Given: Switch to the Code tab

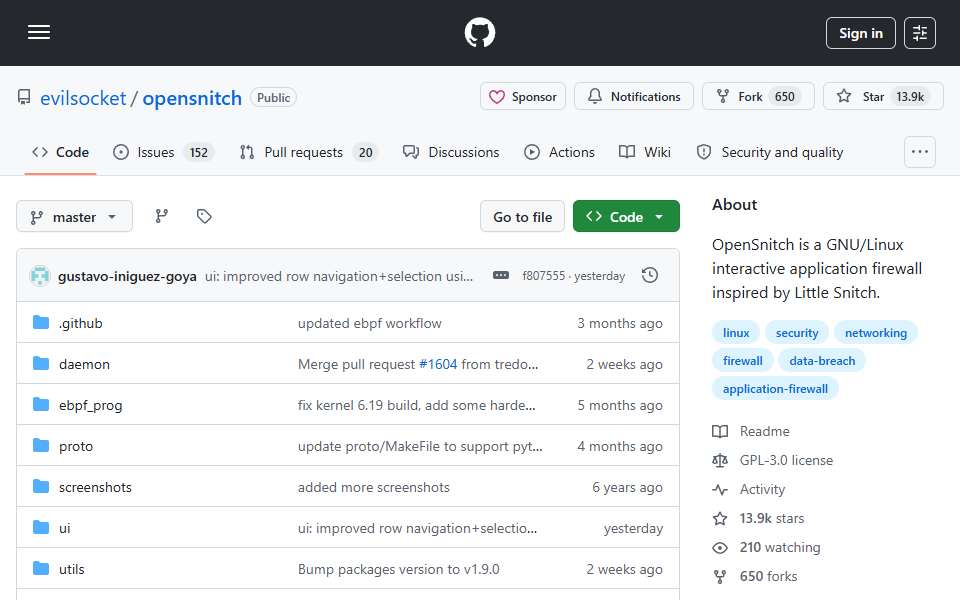Looking at the screenshot, I should (61, 152).
